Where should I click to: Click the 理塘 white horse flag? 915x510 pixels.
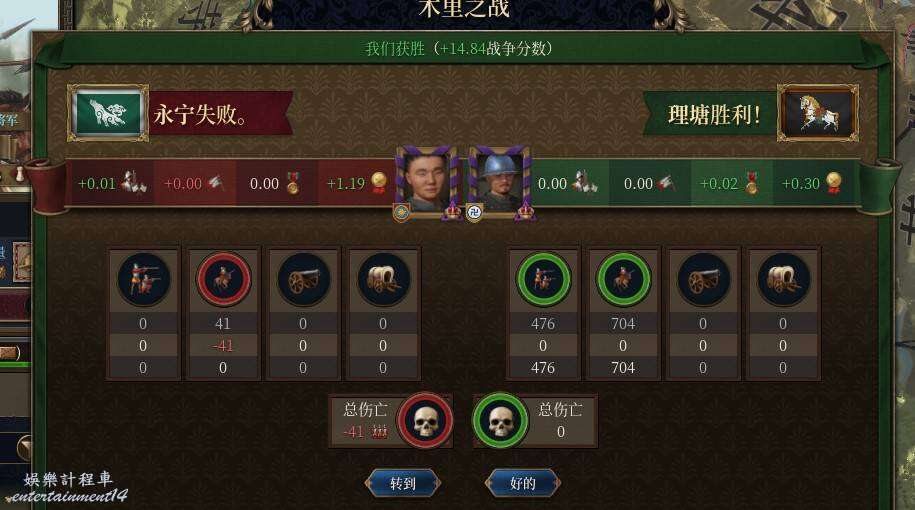coord(818,113)
